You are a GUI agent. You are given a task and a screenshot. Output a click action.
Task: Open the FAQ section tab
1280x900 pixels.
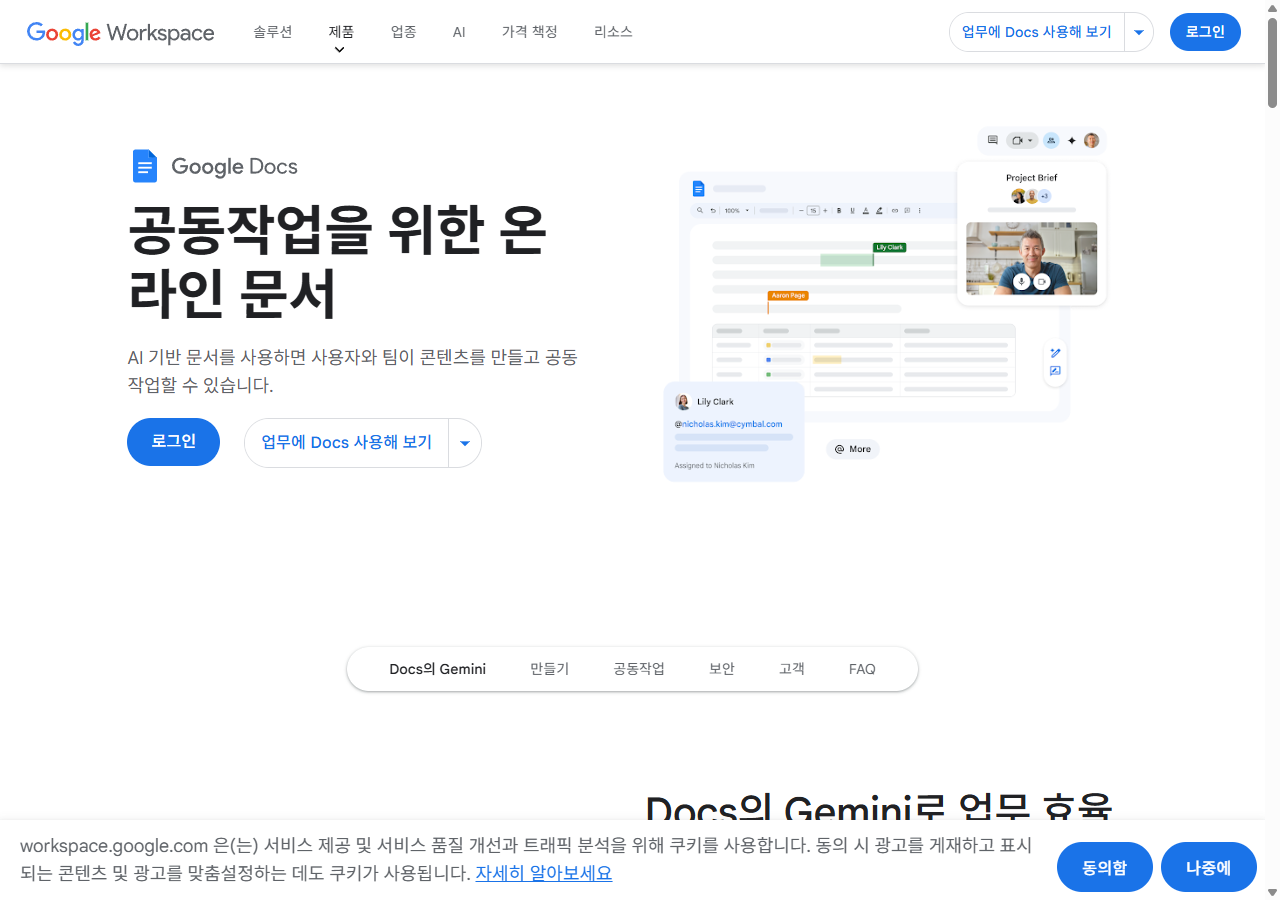tap(861, 668)
